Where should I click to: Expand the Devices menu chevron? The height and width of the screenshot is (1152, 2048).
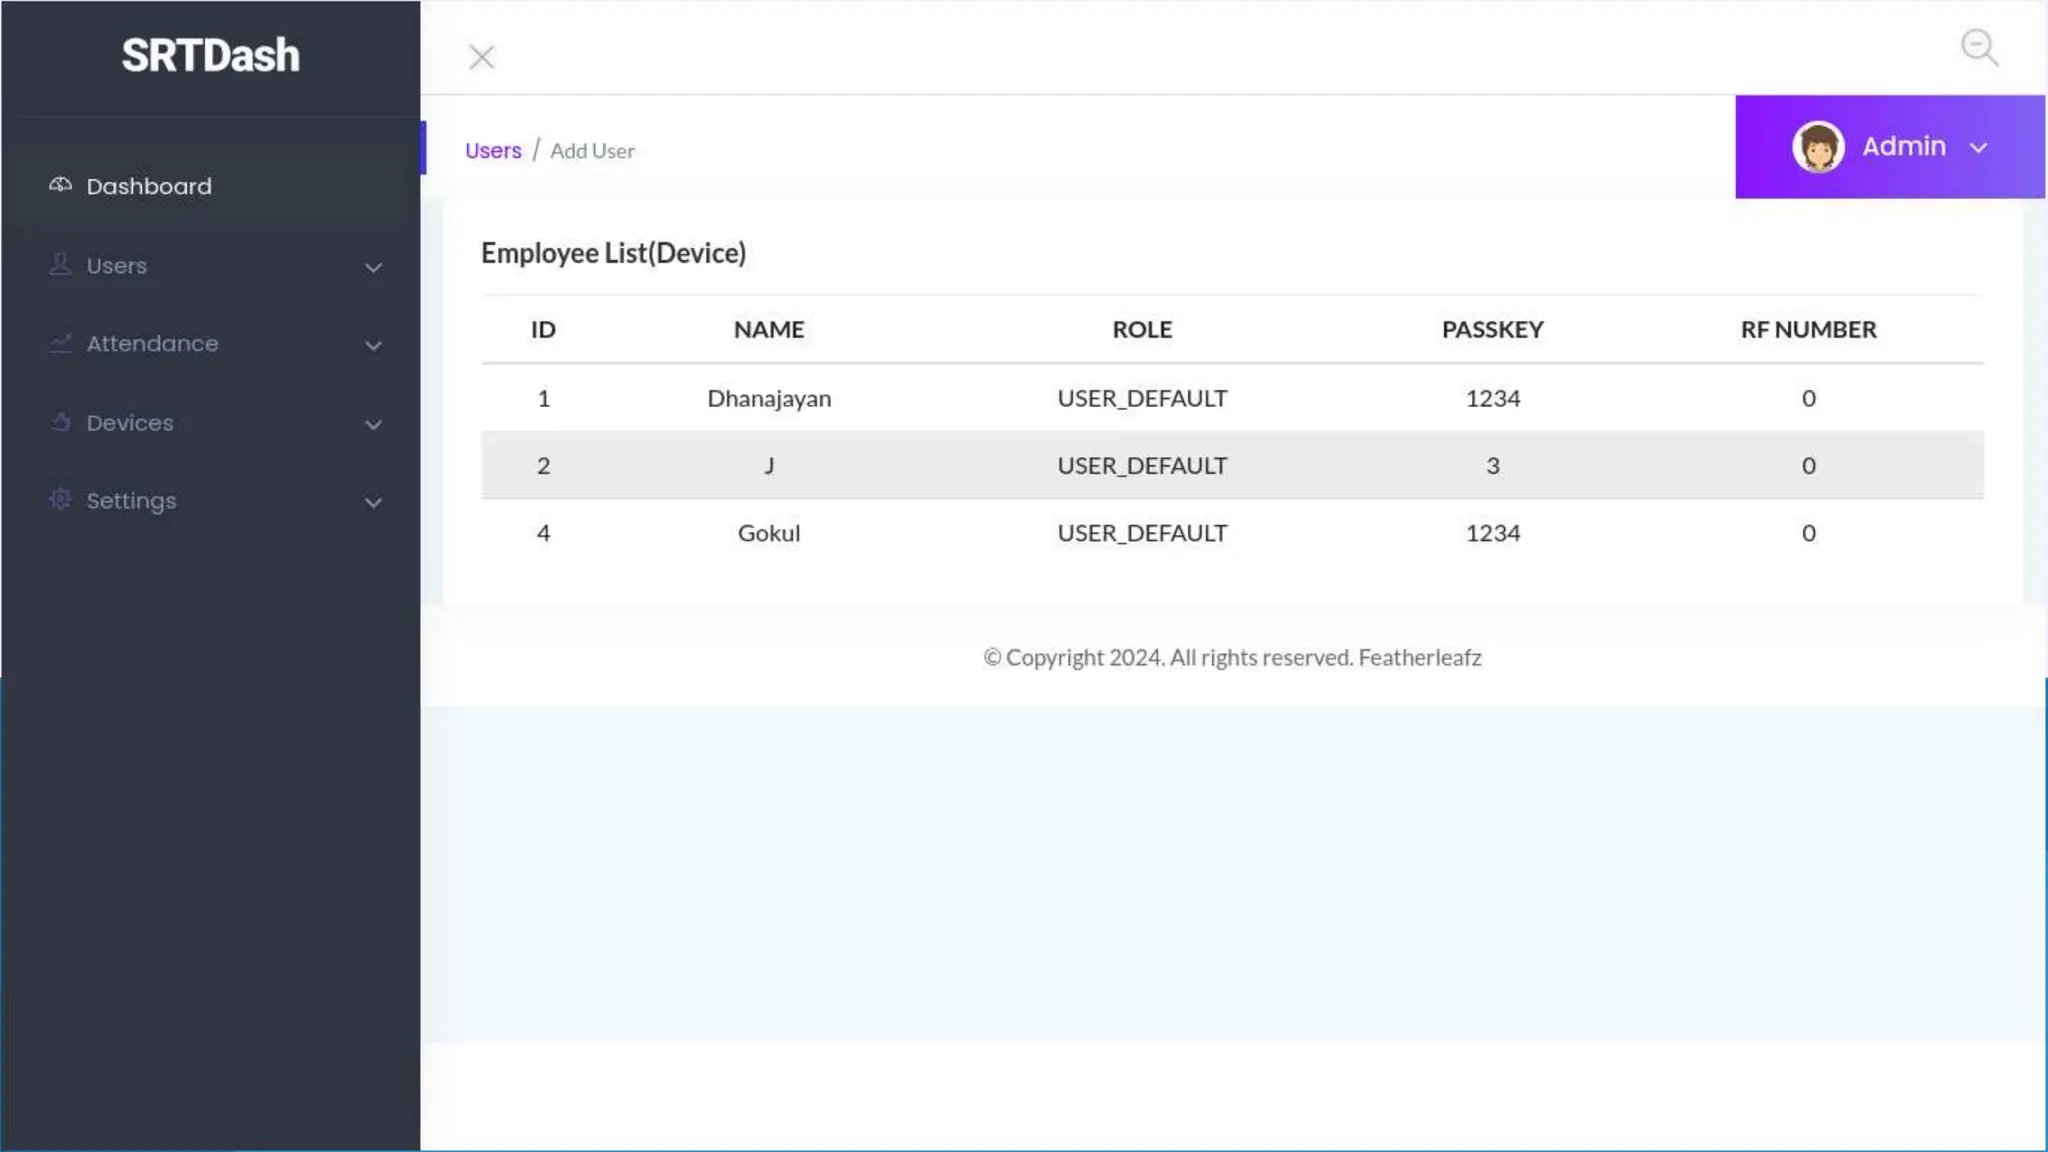tap(373, 425)
